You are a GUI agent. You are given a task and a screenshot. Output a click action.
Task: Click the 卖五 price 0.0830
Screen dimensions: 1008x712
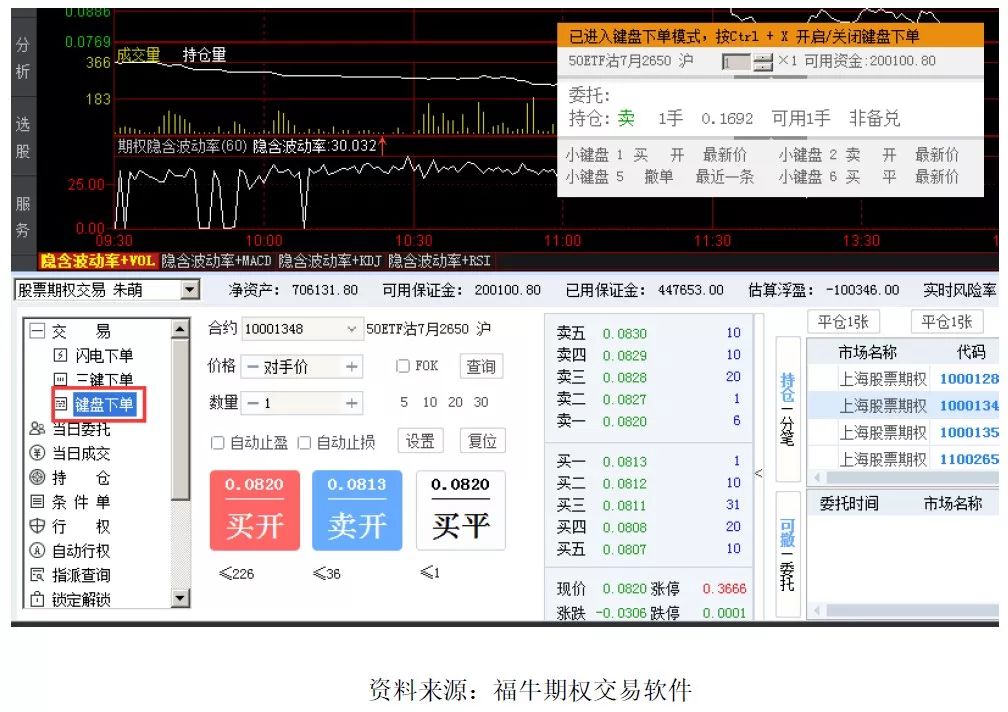[624, 334]
